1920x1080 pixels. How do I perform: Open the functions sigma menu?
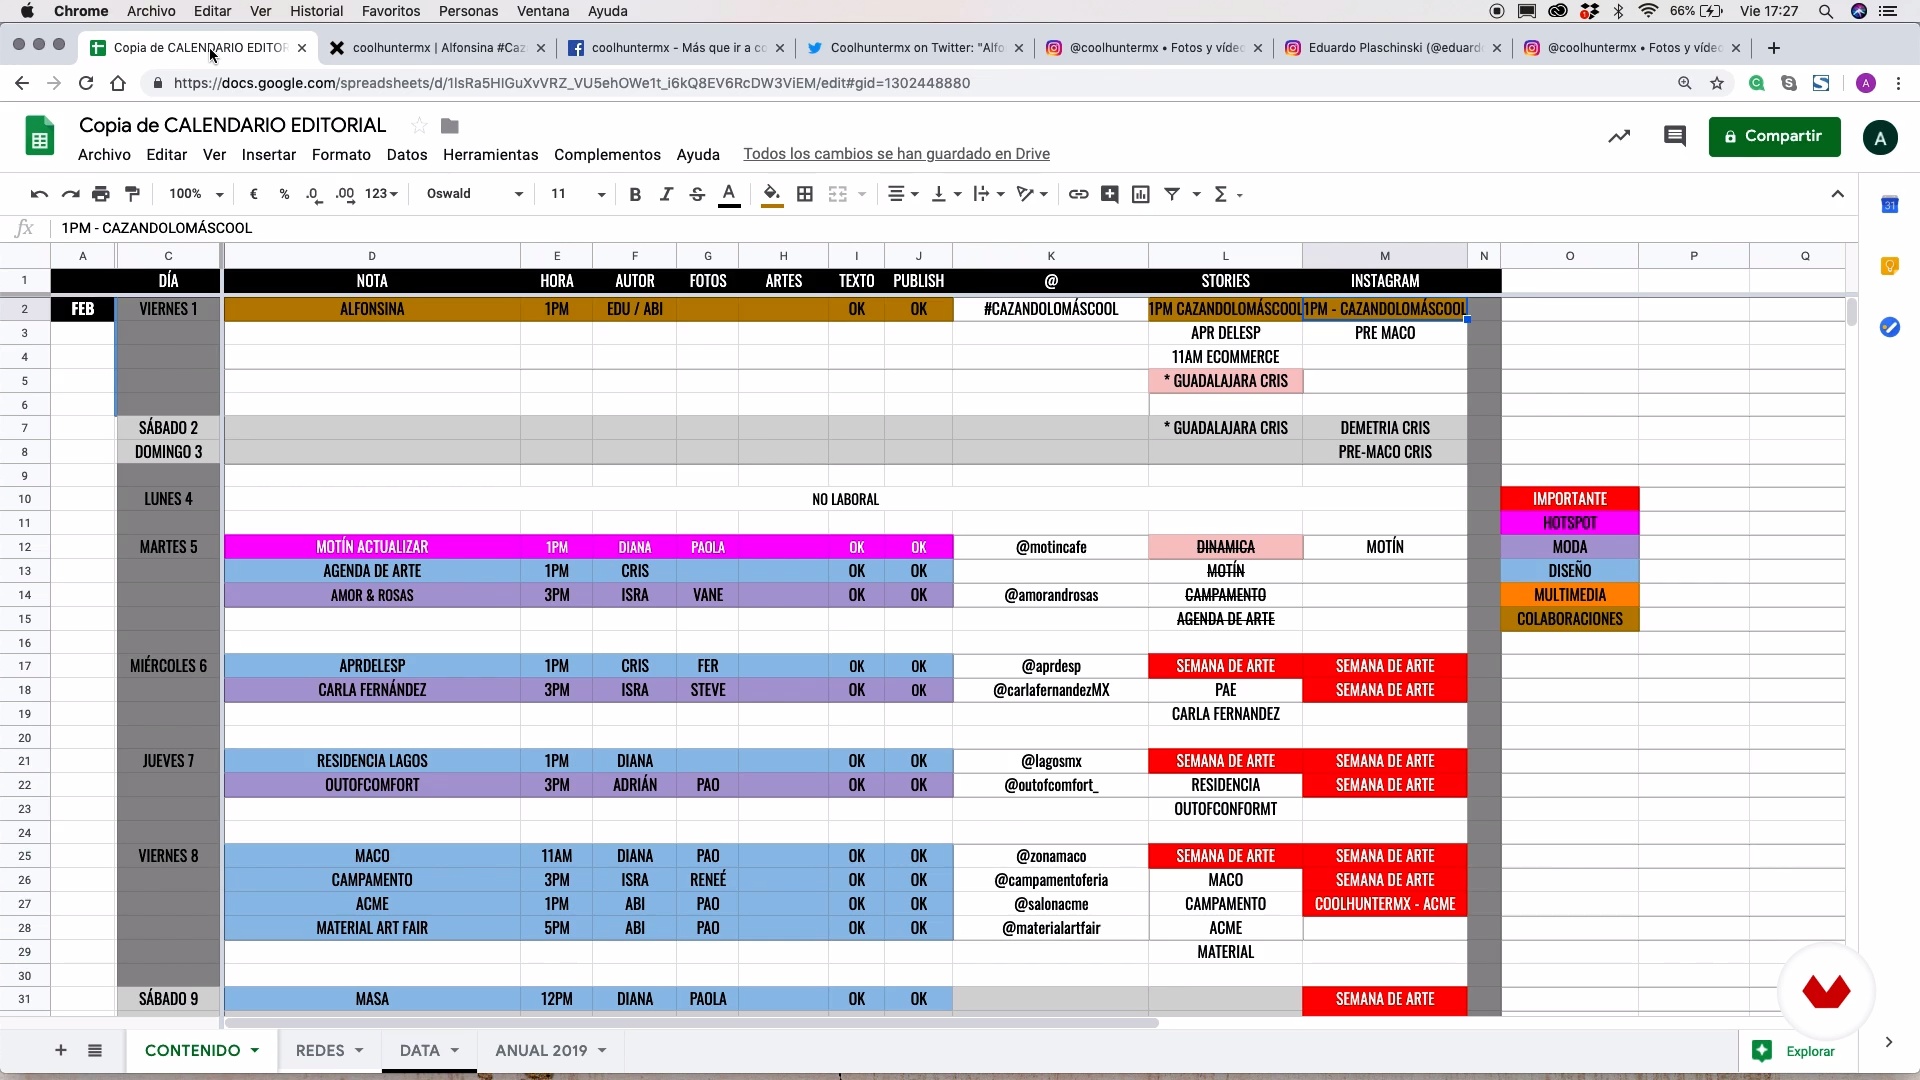[1227, 194]
